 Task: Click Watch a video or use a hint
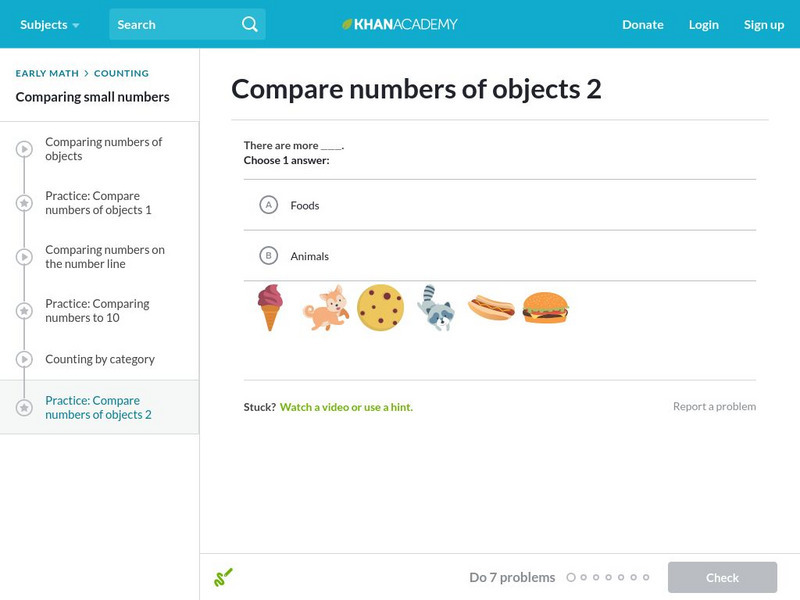[346, 407]
